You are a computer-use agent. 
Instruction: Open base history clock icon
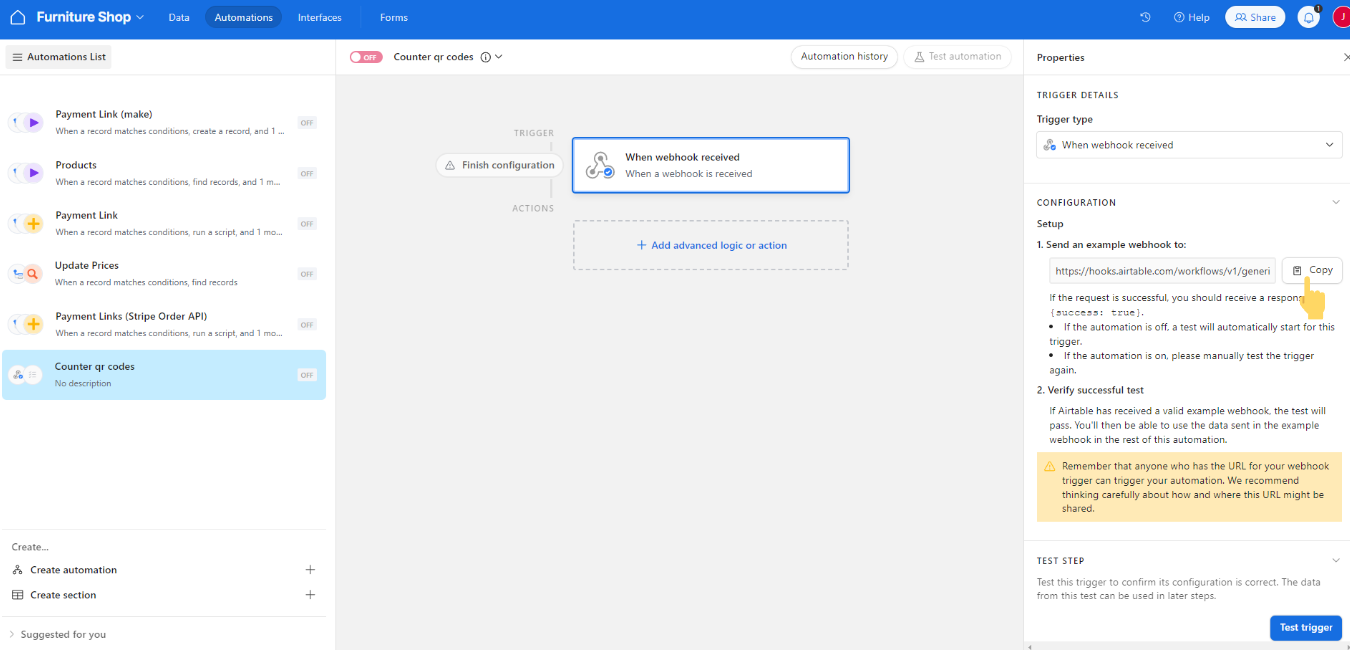[x=1145, y=17]
